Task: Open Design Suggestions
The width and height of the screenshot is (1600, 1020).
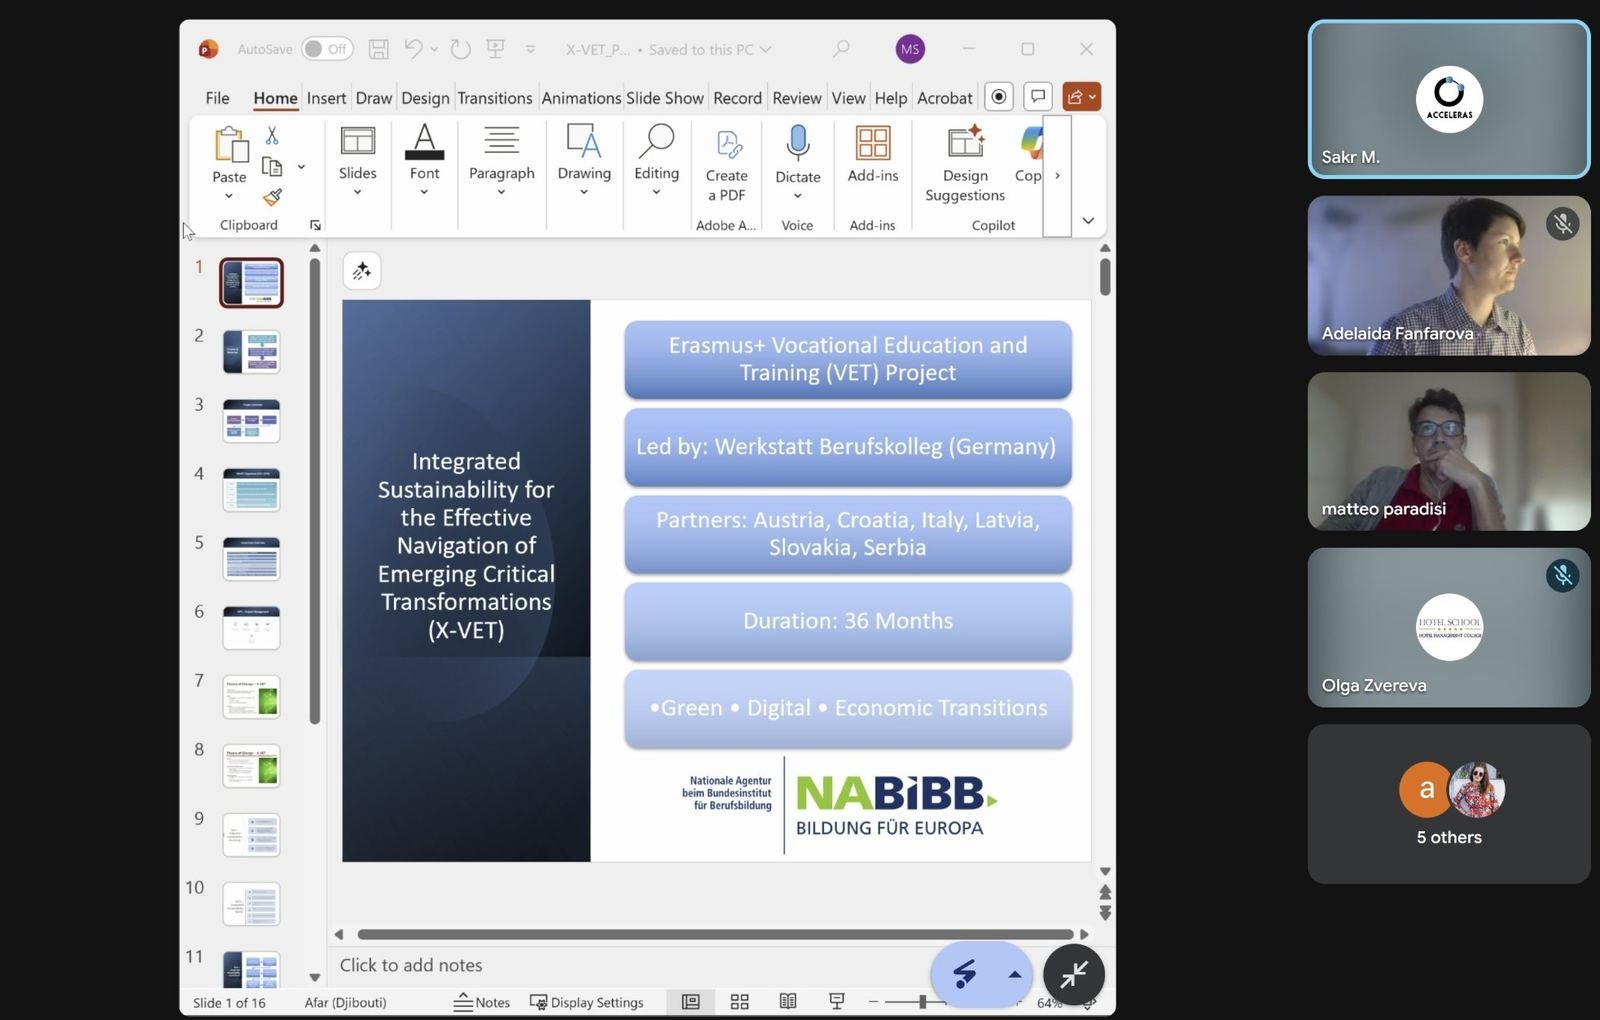Action: (x=965, y=164)
